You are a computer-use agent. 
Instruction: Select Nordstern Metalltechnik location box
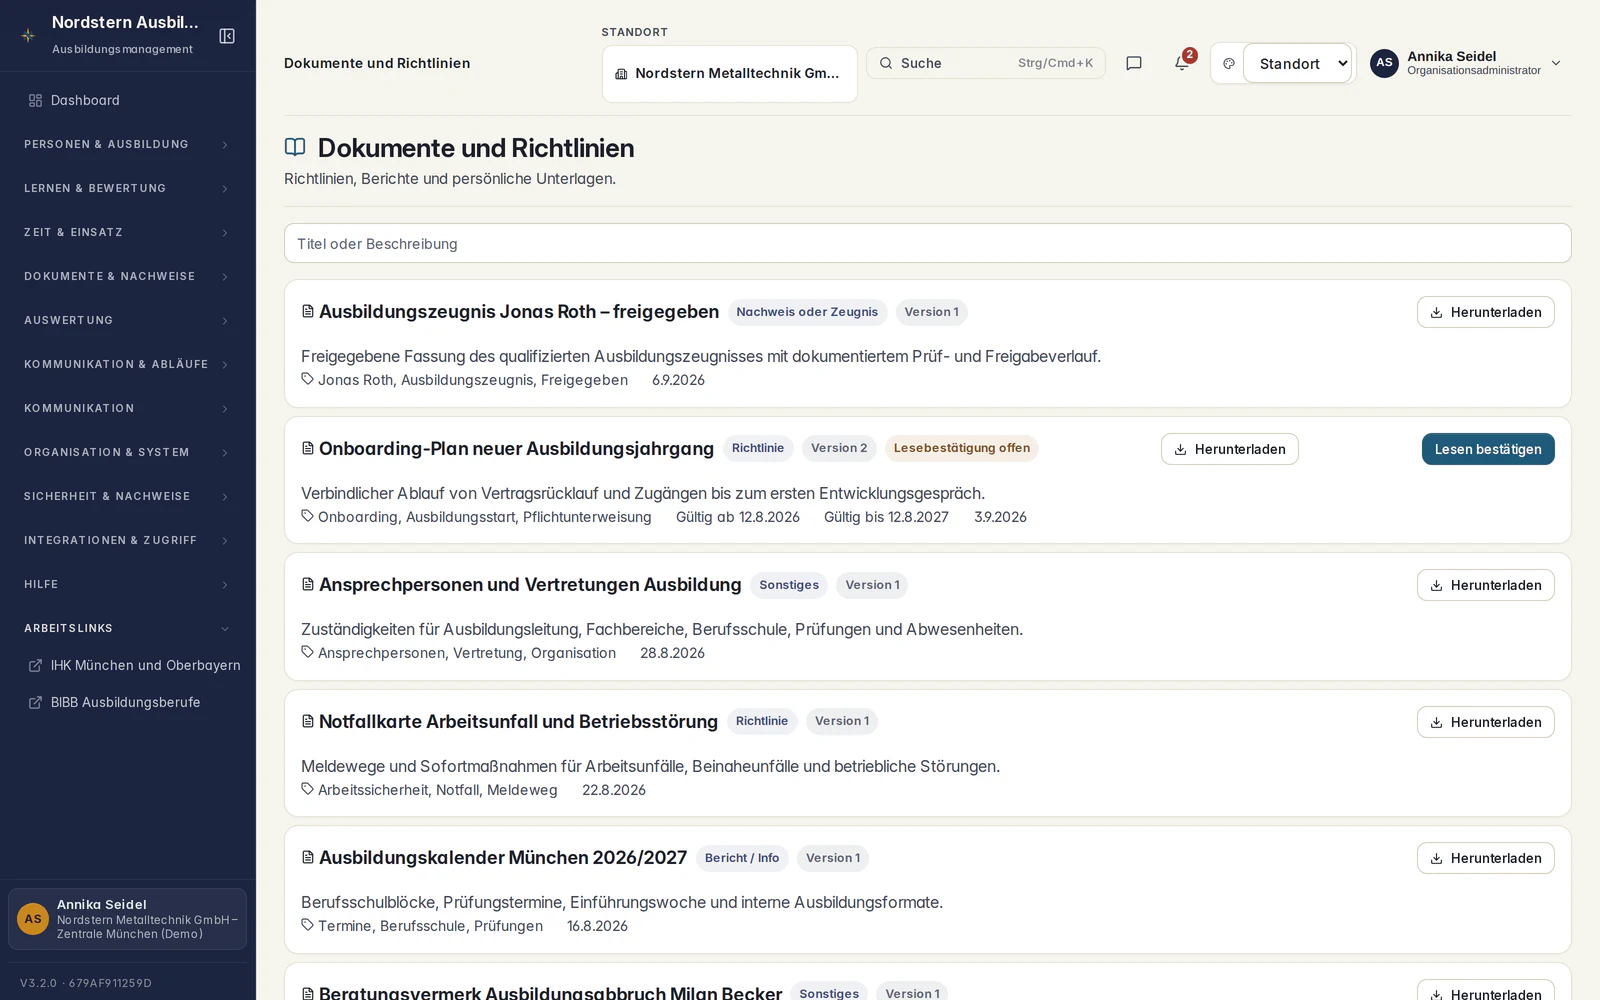tap(730, 74)
